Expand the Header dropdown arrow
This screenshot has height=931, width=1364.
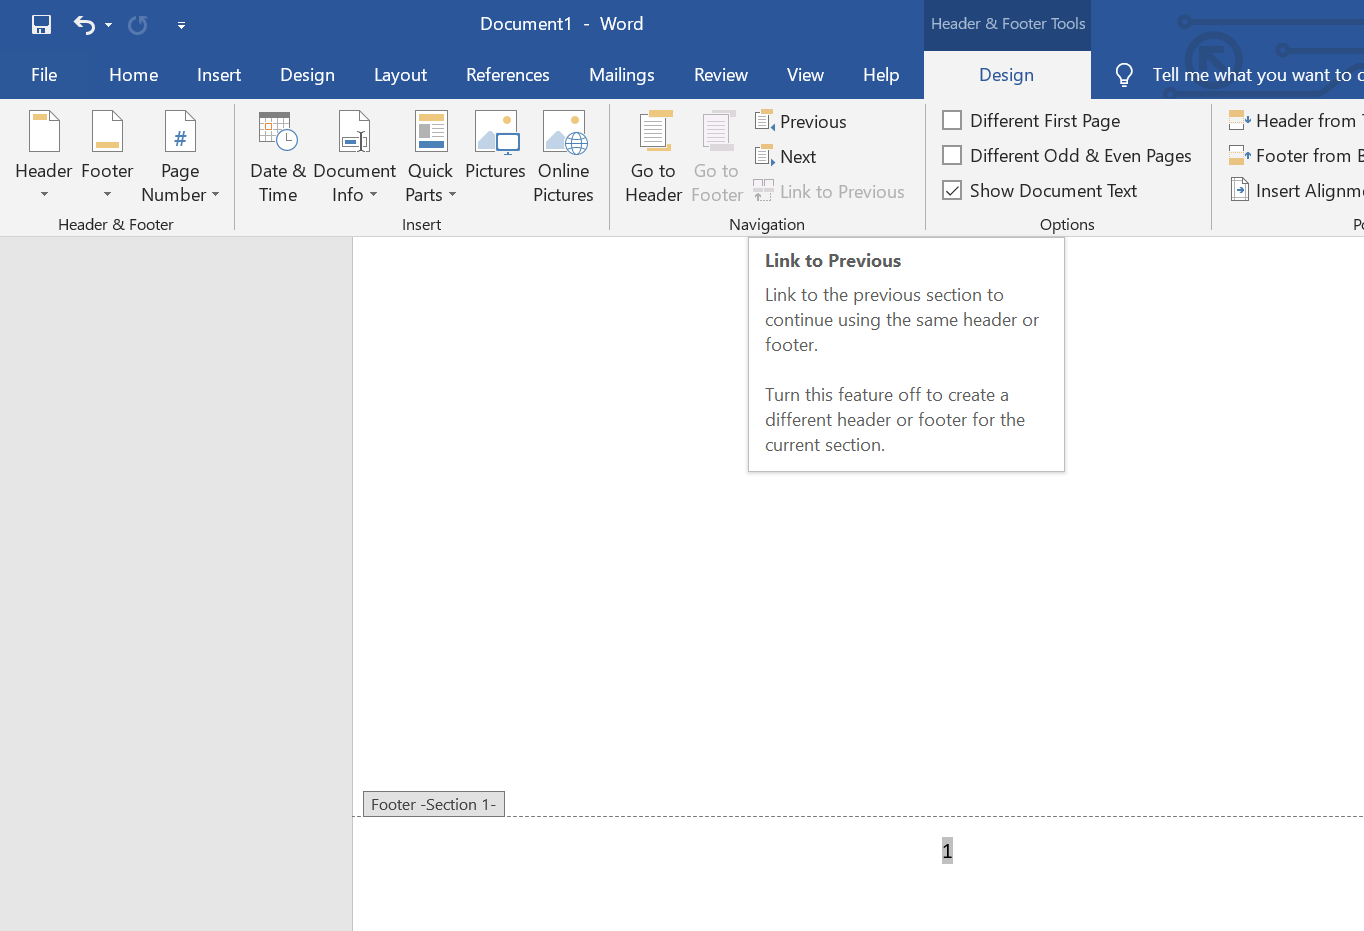(44, 195)
